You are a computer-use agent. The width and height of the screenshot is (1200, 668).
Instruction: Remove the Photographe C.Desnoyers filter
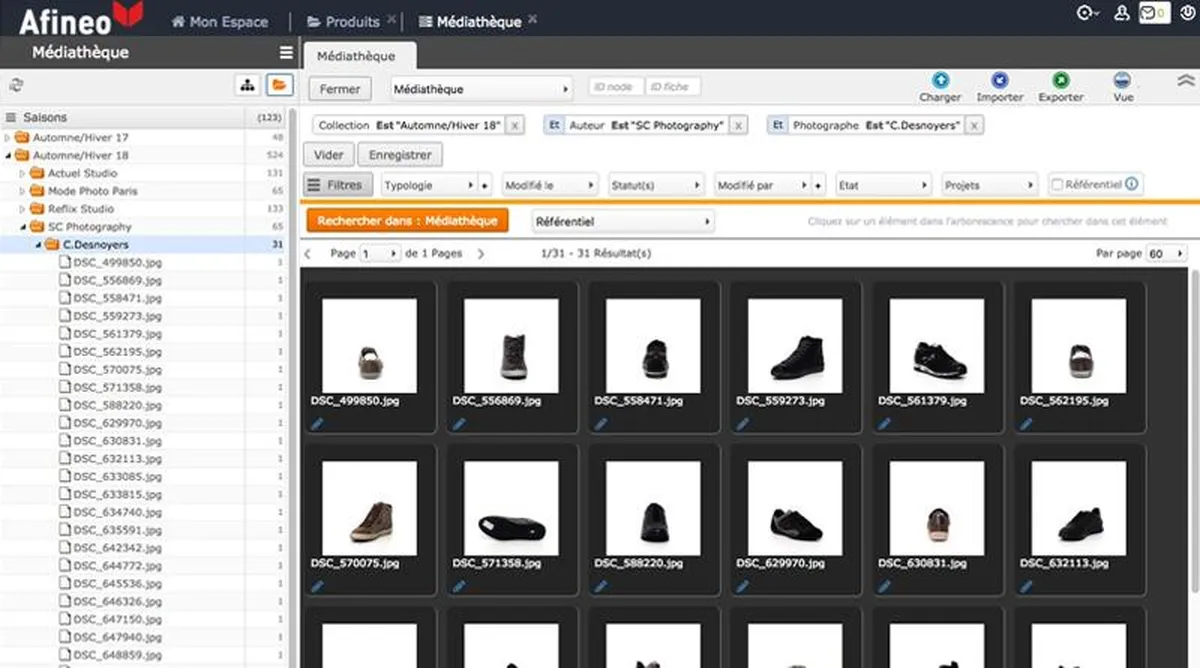click(974, 126)
